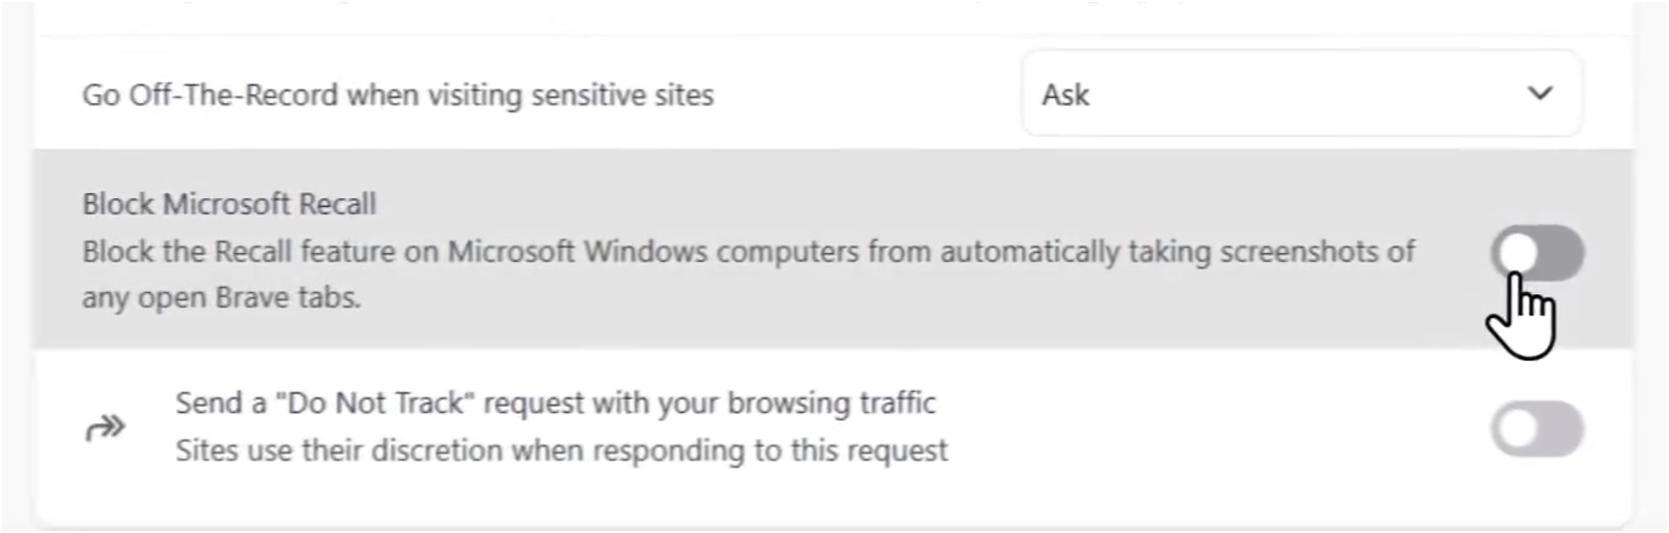Image resolution: width=1669 pixels, height=533 pixels.
Task: Open the Off-The-Record sensitive sites dropdown
Action: click(1302, 94)
